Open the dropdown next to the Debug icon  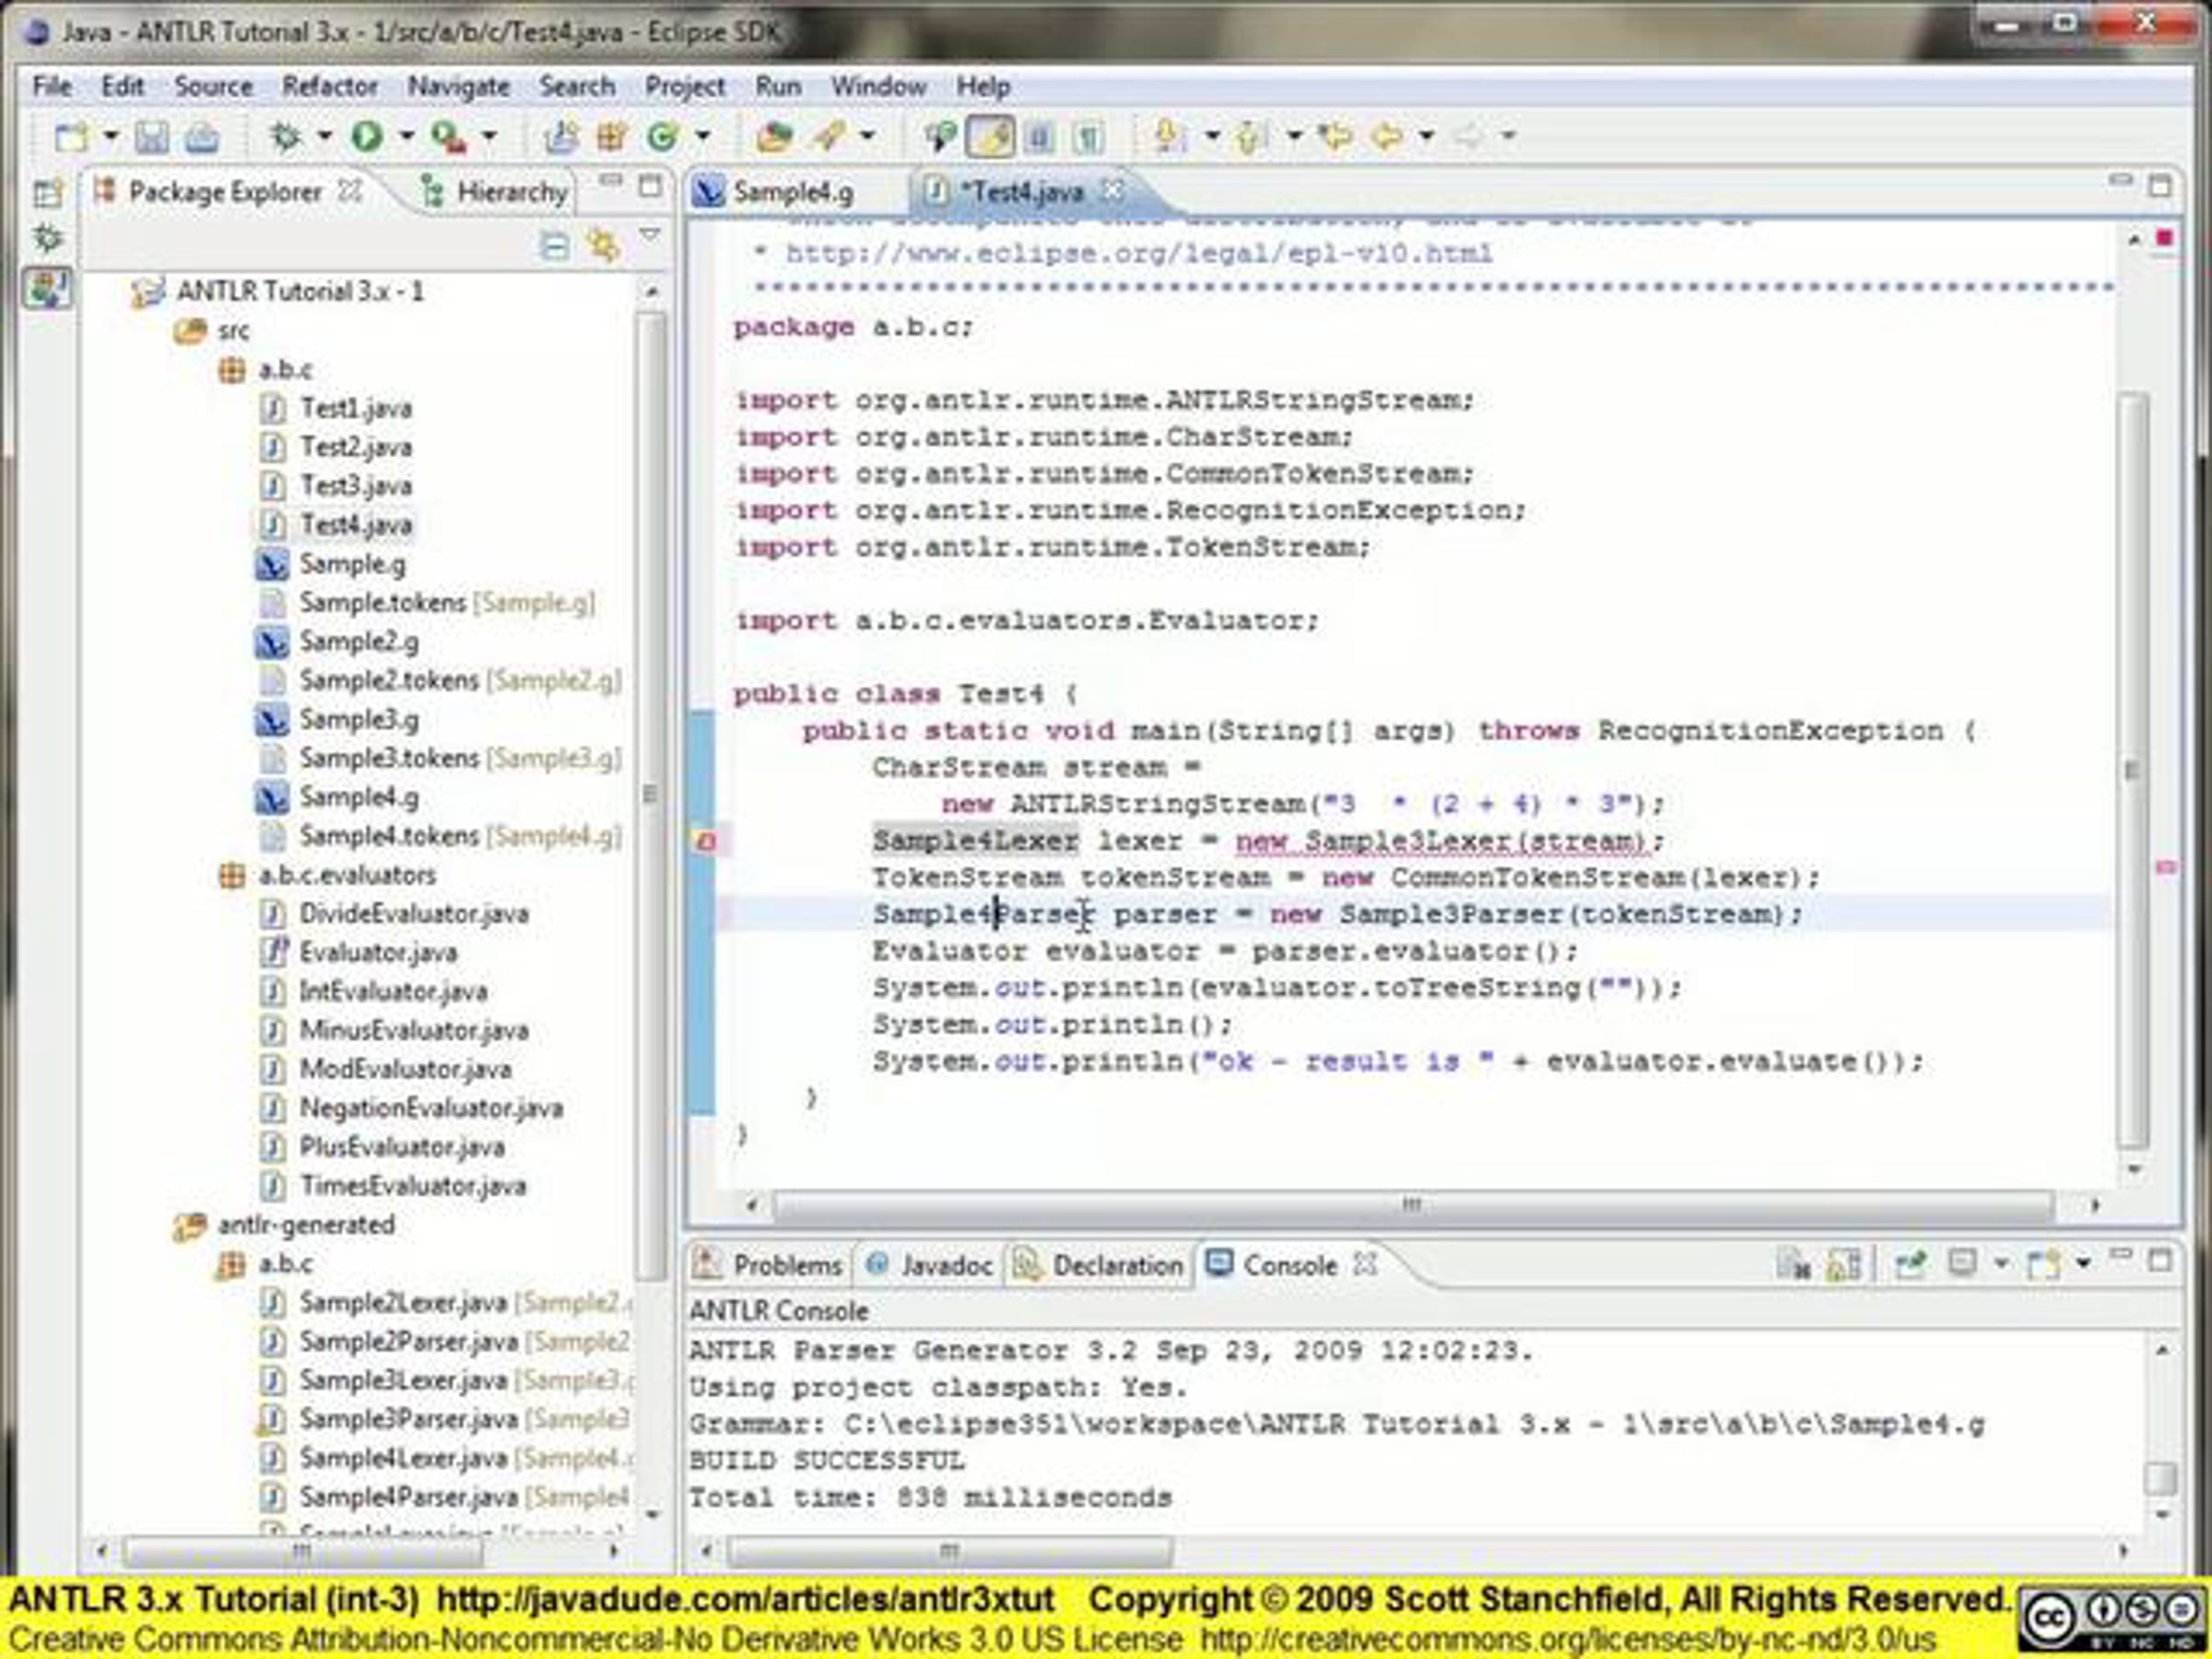tap(325, 136)
